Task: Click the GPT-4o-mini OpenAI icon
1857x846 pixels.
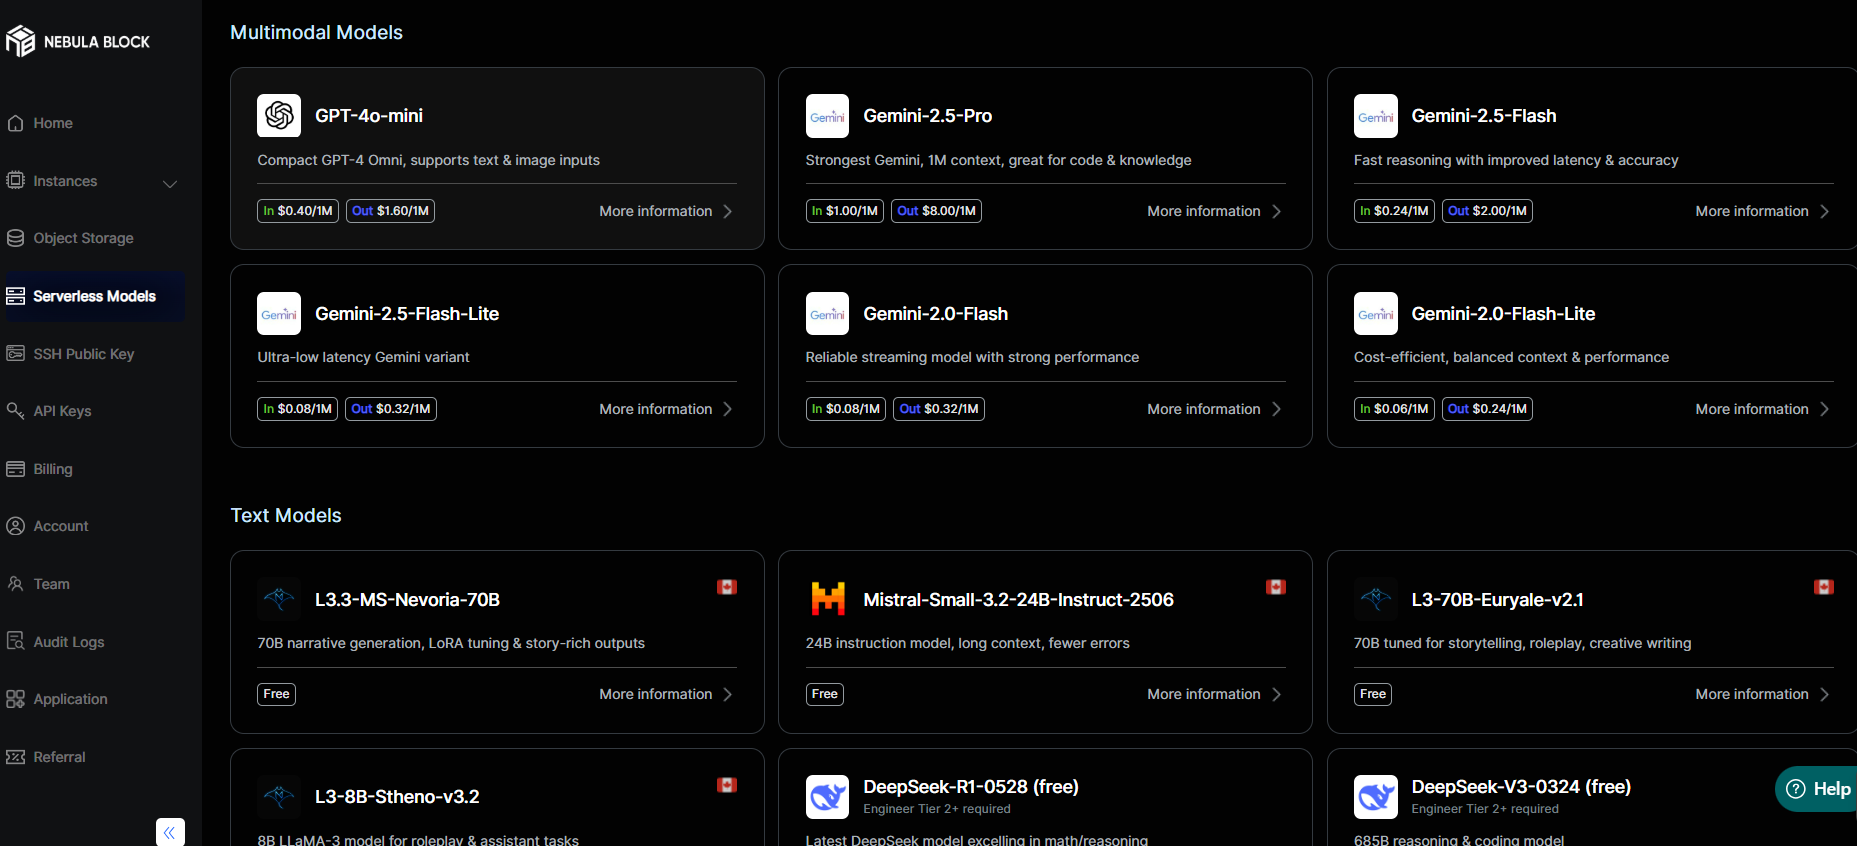Action: [x=279, y=116]
